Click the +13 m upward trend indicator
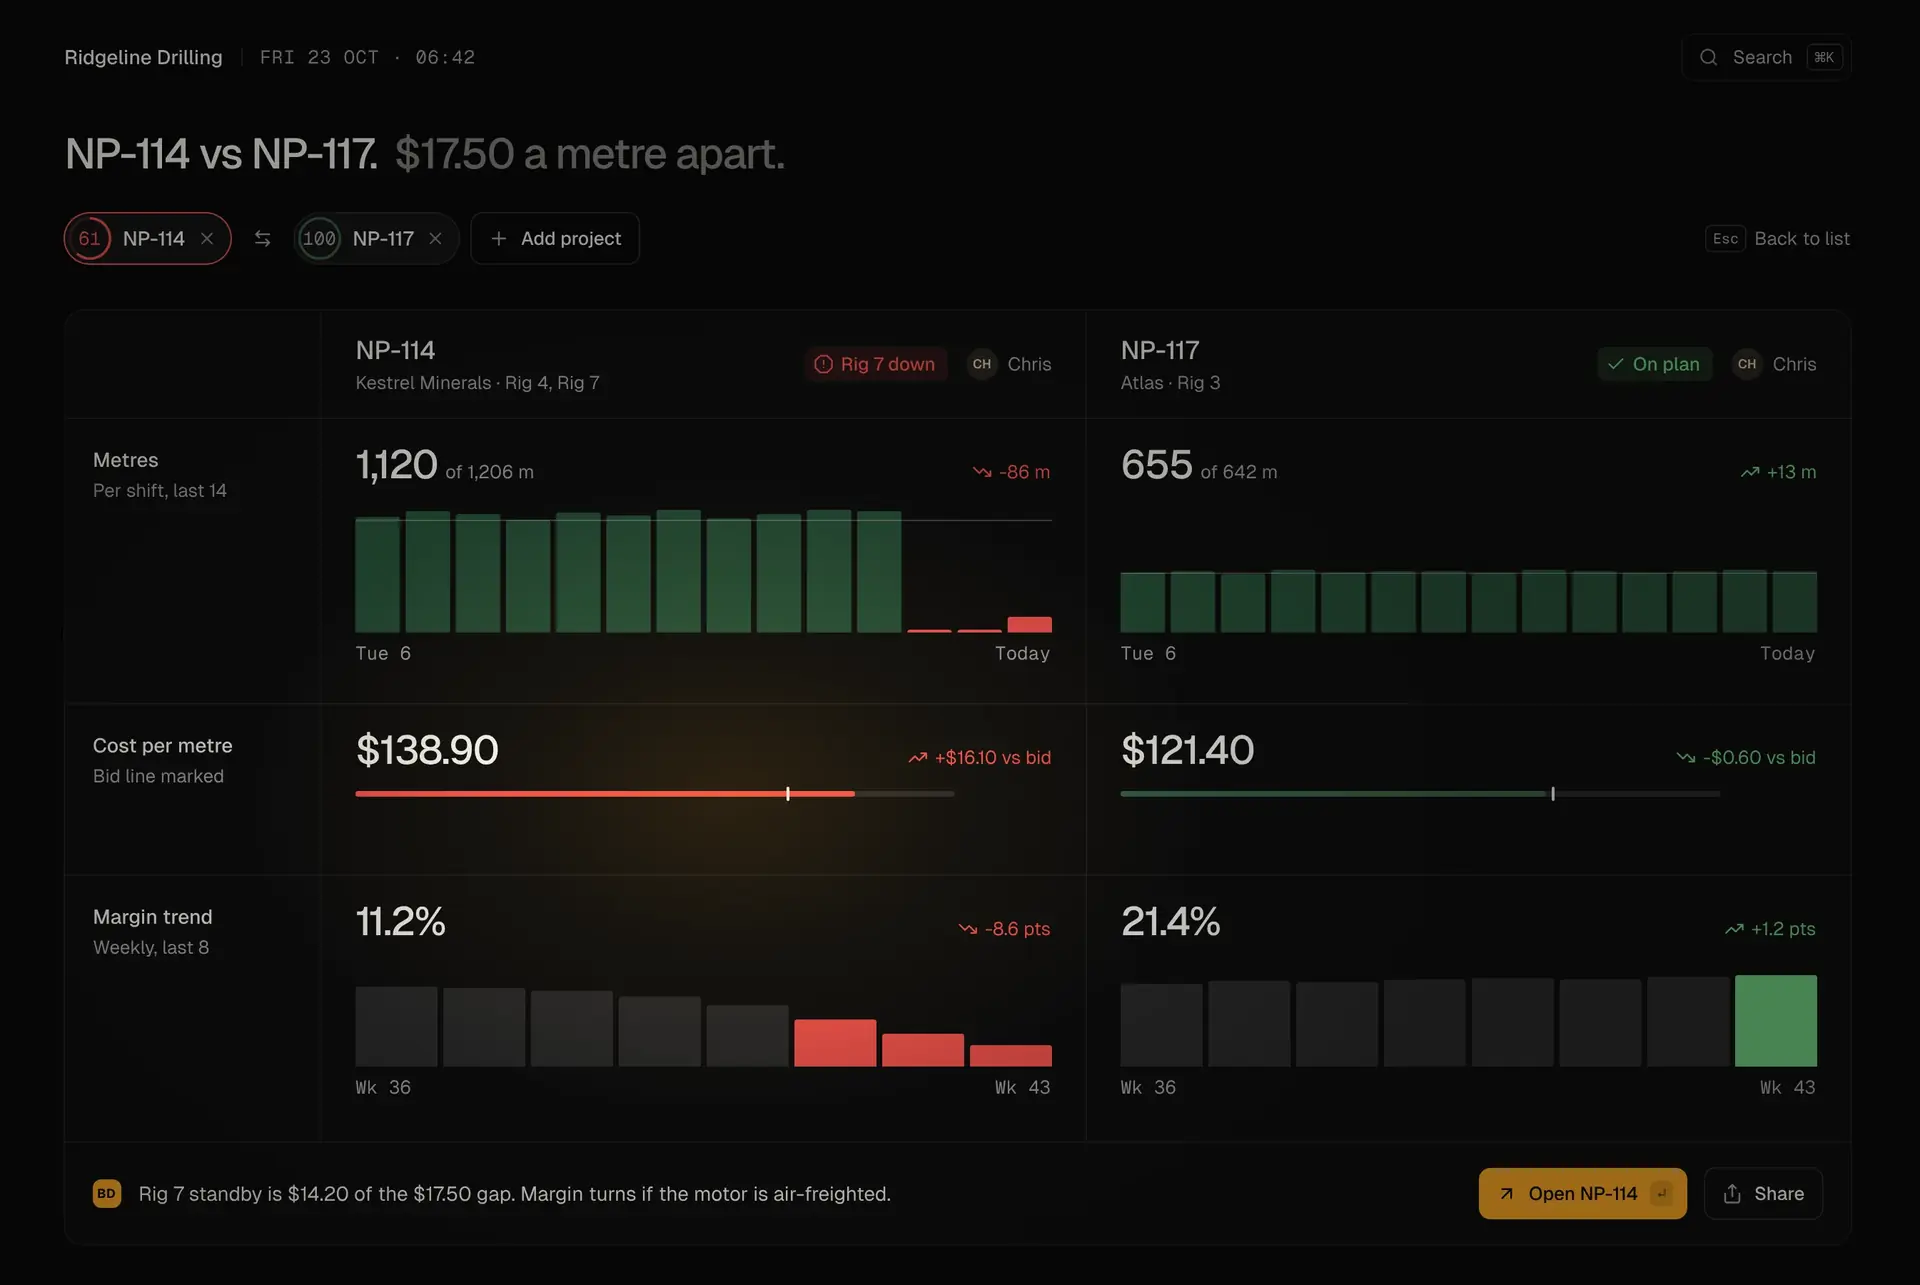 (1778, 472)
